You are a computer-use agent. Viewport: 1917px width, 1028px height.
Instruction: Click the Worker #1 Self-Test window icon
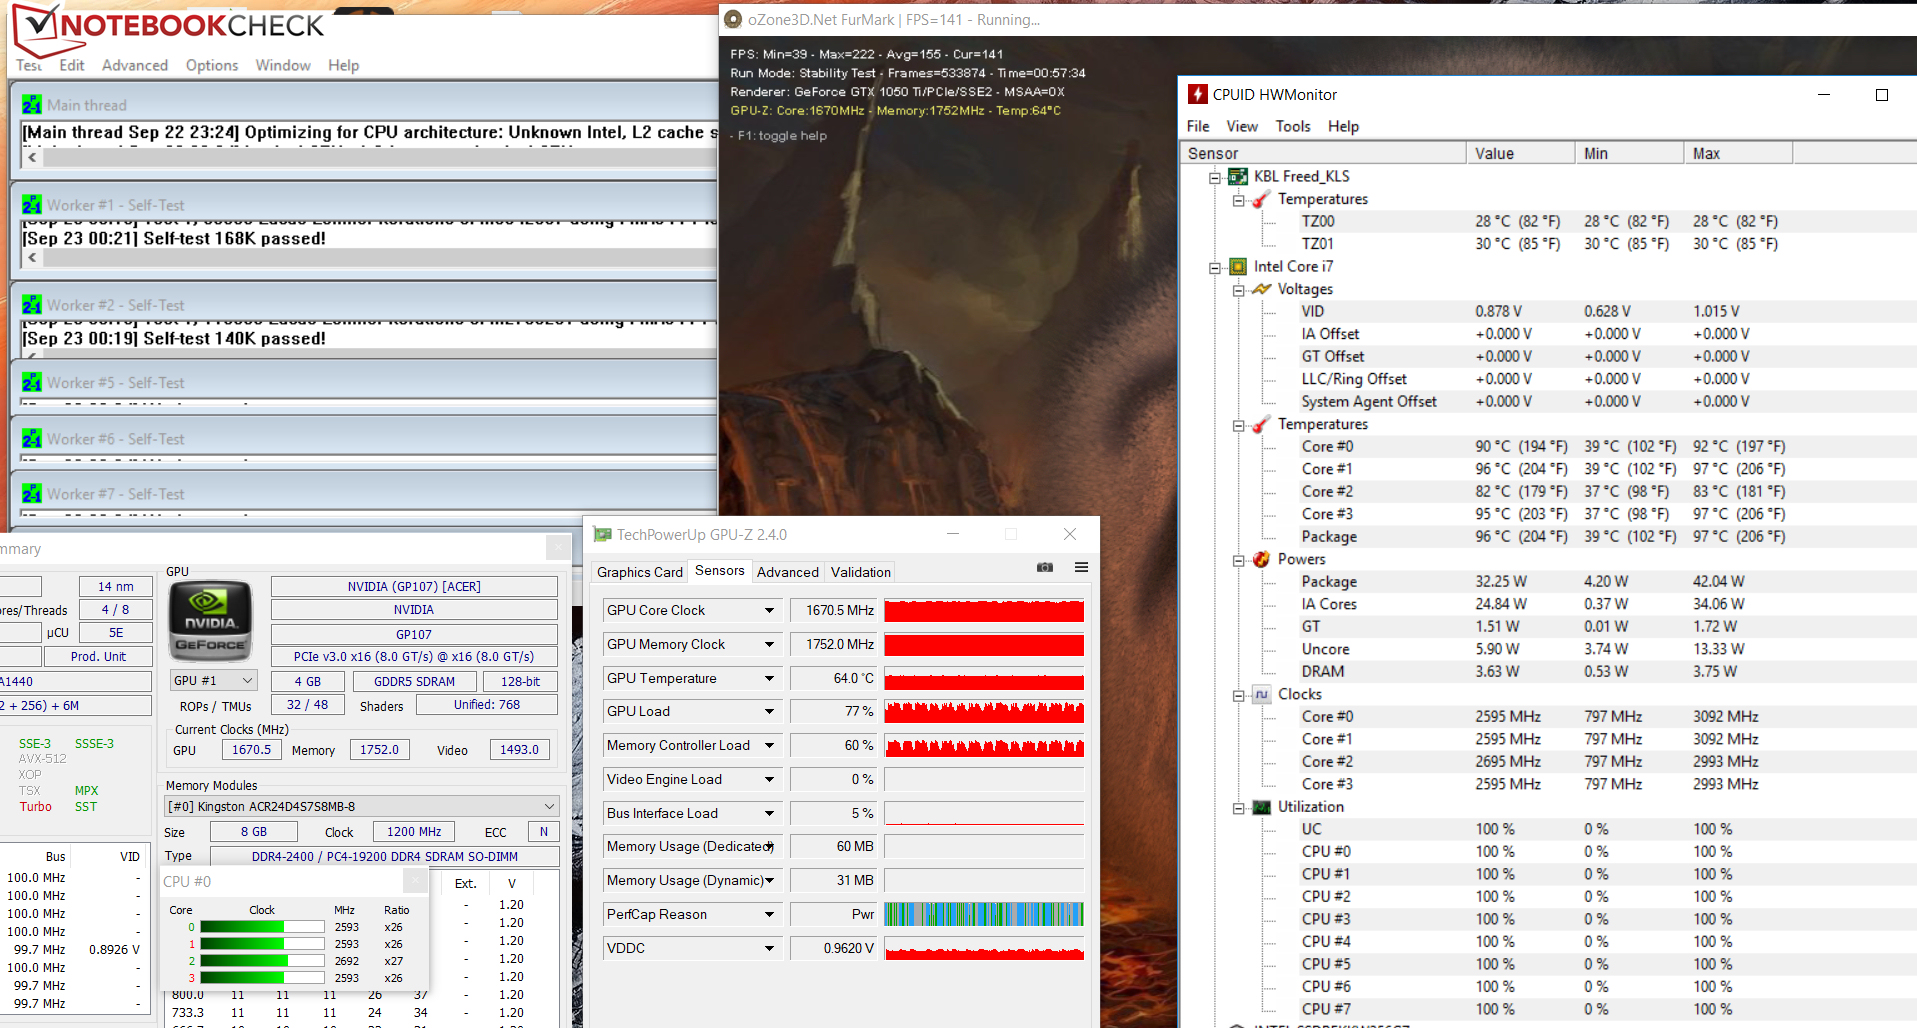pos(32,205)
